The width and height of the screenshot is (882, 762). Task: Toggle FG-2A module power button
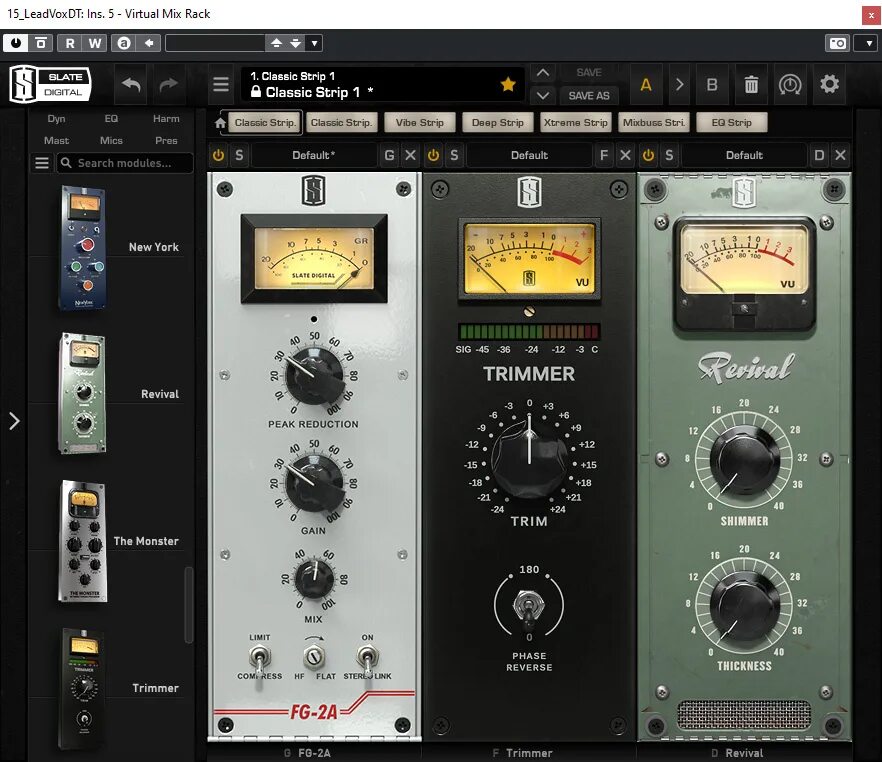tap(218, 155)
